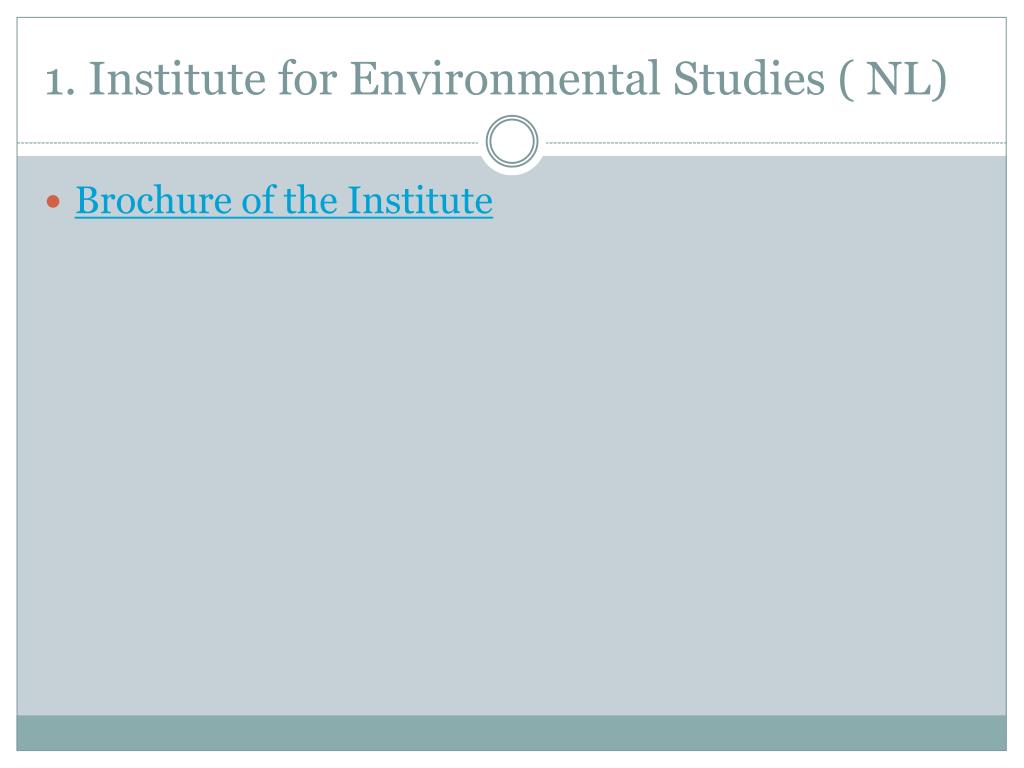Image resolution: width=1024 pixels, height=768 pixels.
Task: Click the dotted divider right of the circle
Action: (776, 142)
